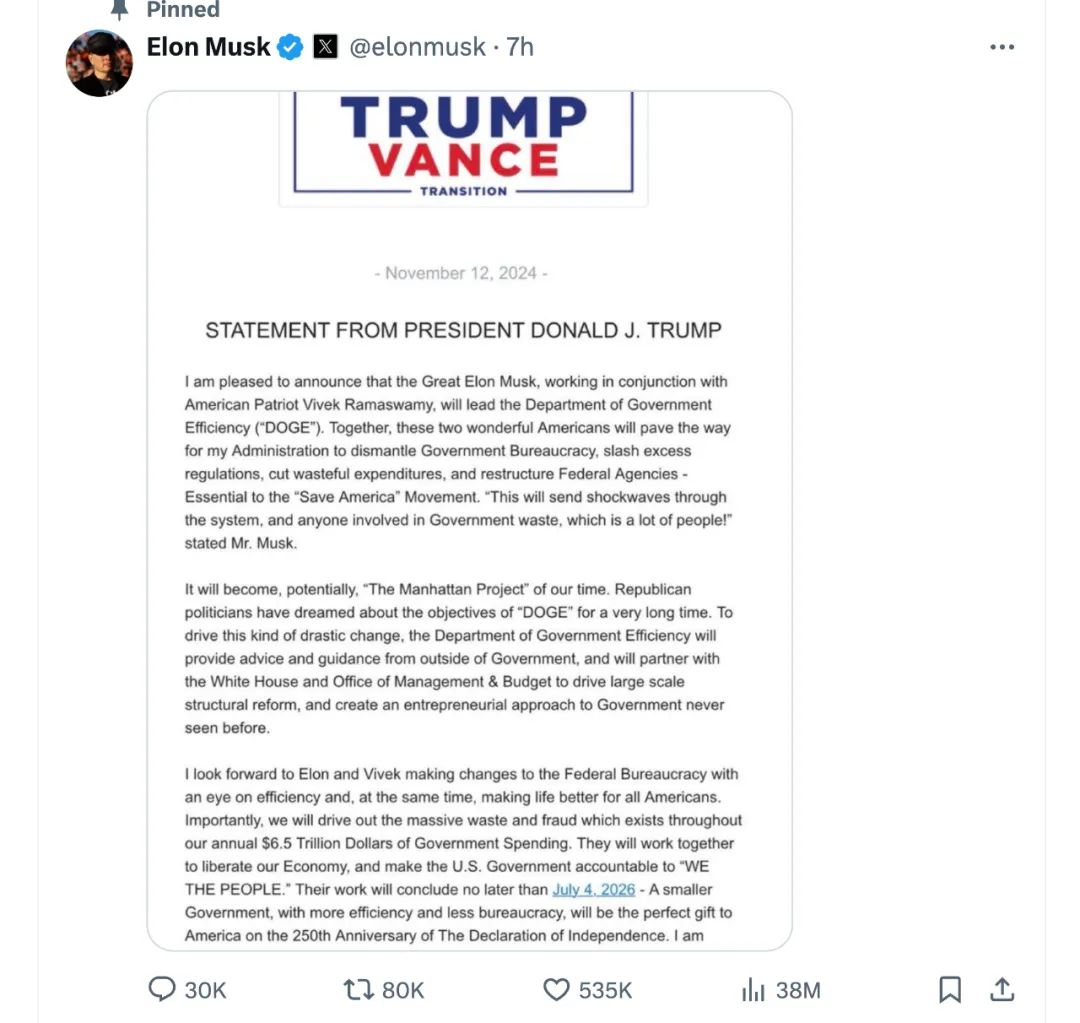The image size is (1080, 1023).
Task: Open the Trump statement image attachment
Action: coord(469,520)
